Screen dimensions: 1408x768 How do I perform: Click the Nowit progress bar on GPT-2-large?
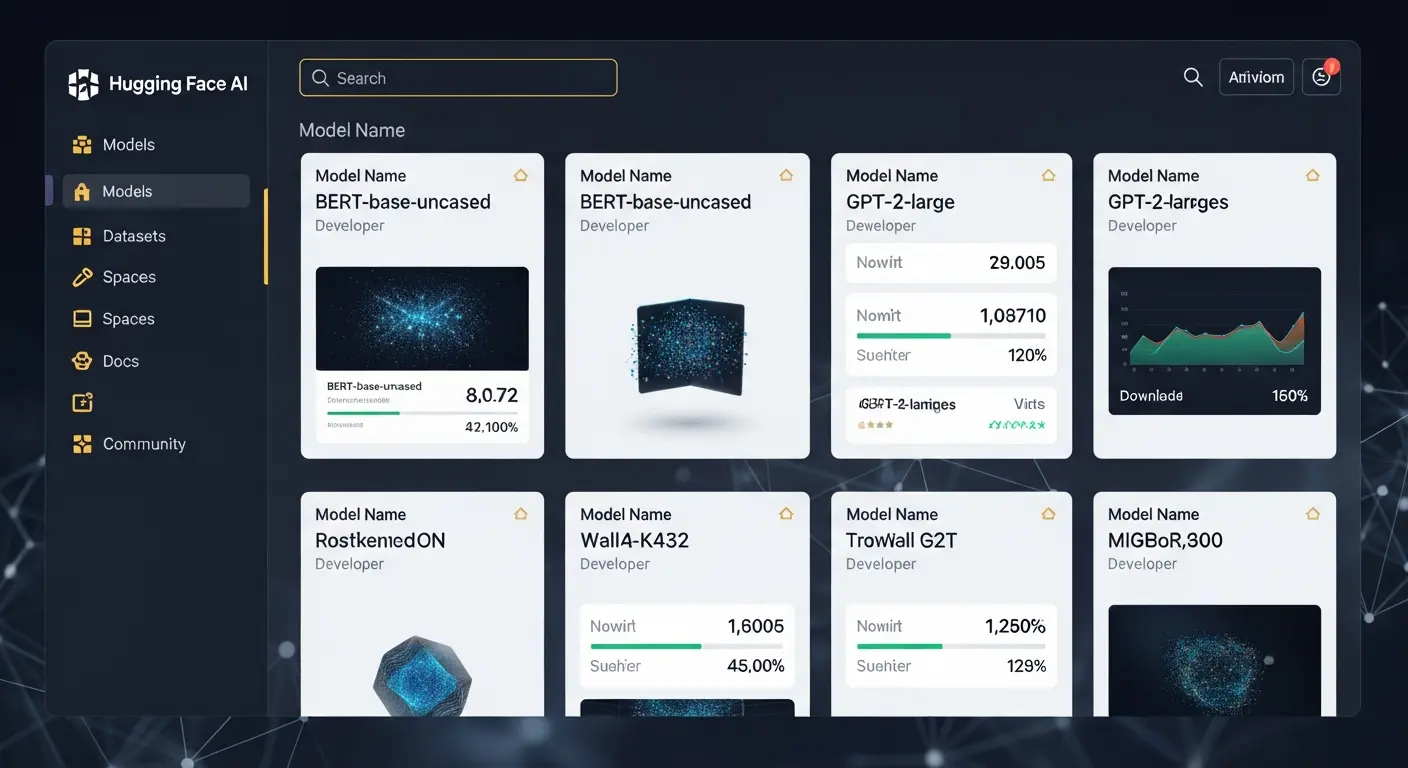point(950,333)
